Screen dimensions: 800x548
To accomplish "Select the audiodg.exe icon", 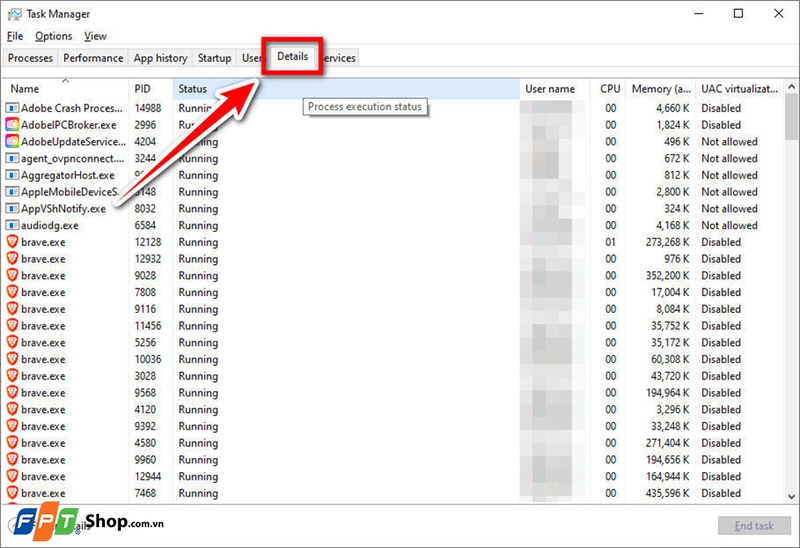I will (x=12, y=225).
